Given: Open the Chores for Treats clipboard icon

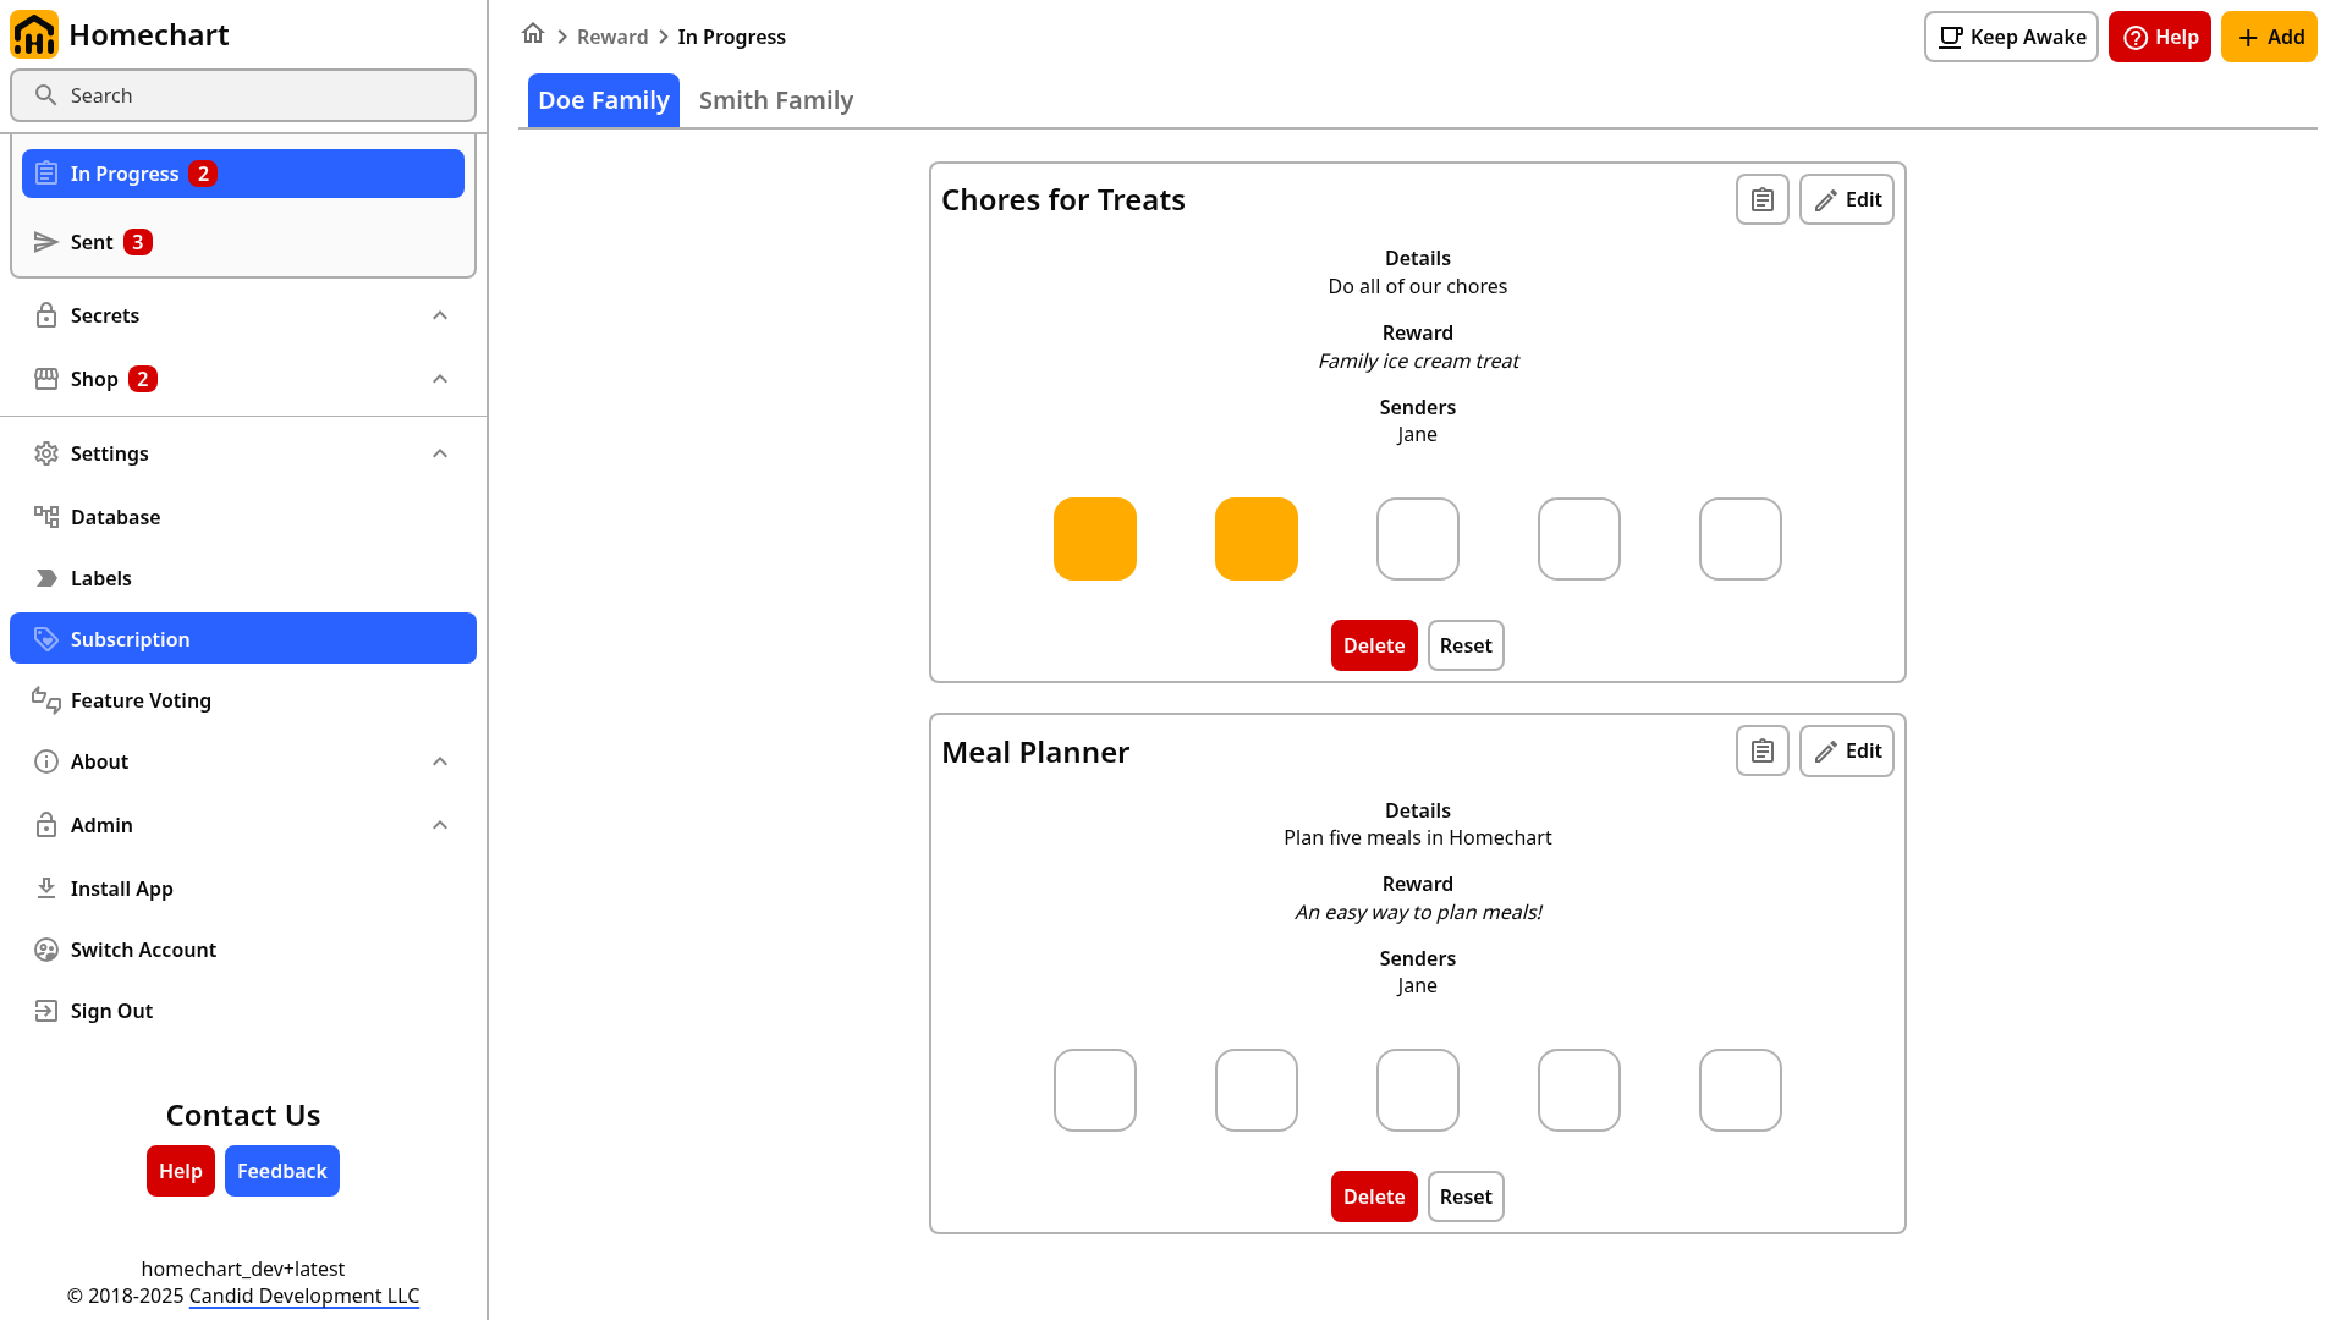Looking at the screenshot, I should coord(1762,200).
